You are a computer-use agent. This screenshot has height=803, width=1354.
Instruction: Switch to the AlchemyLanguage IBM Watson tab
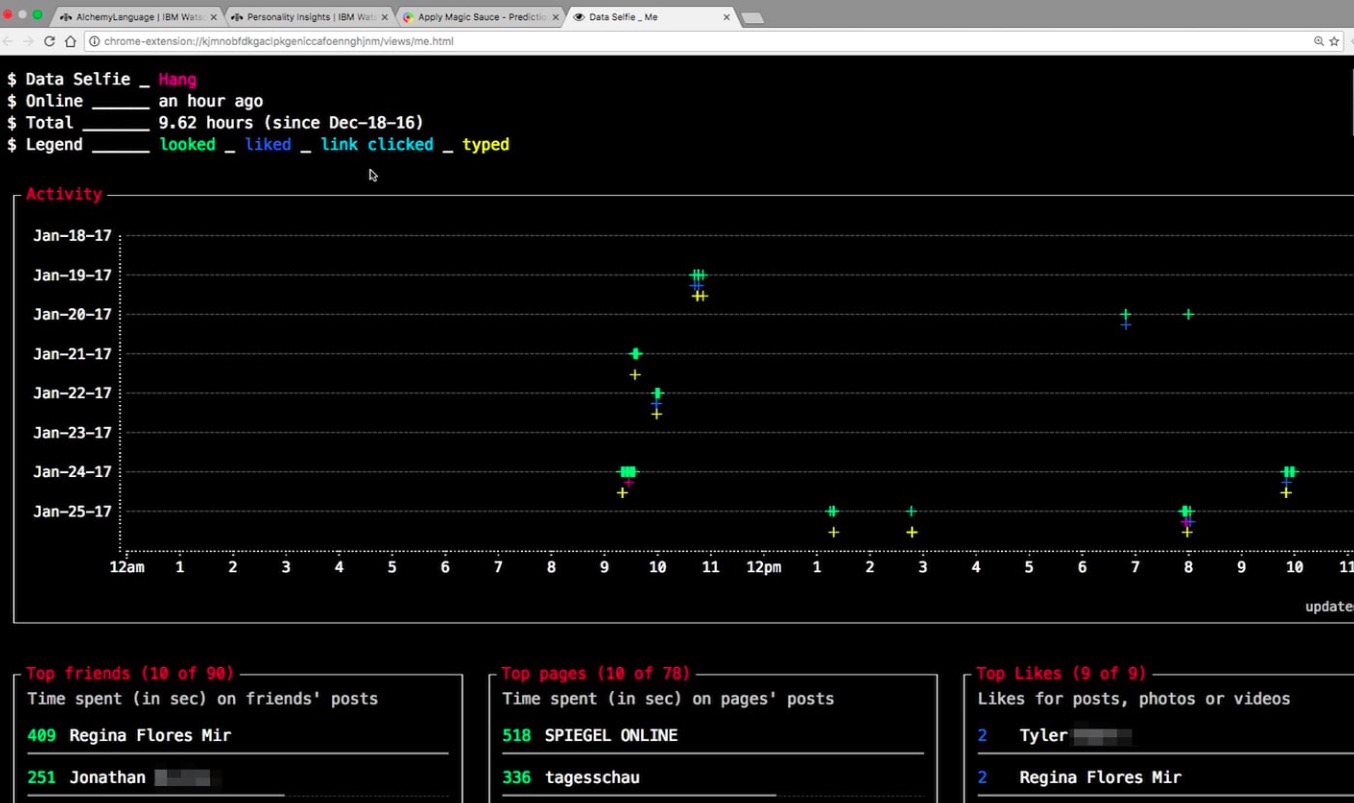pos(134,17)
